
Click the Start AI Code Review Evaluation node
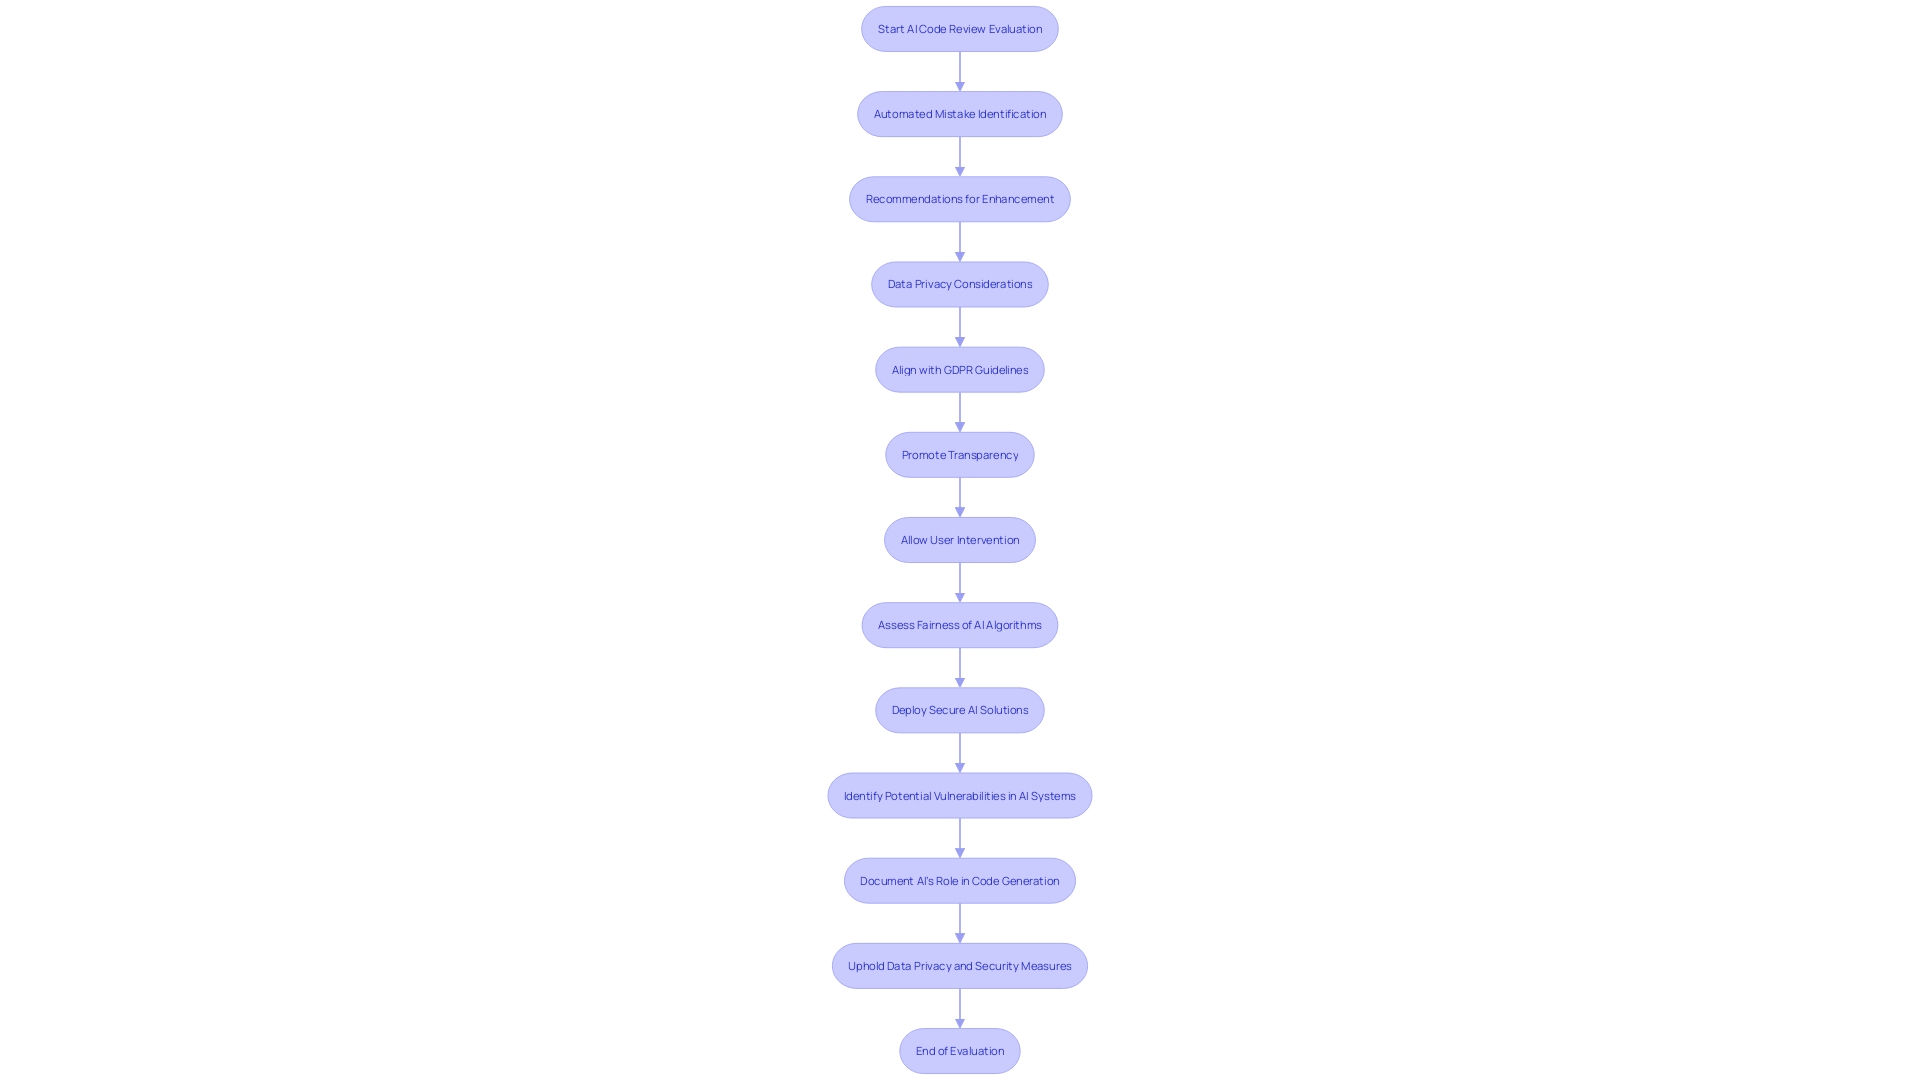(959, 28)
